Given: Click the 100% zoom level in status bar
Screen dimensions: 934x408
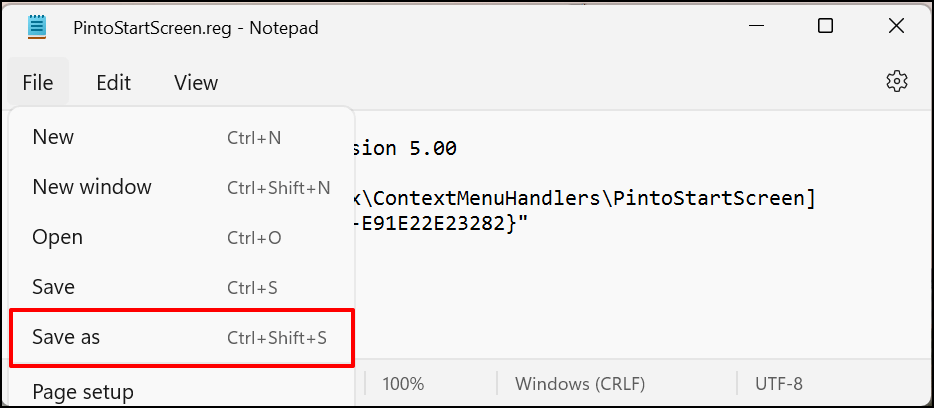Looking at the screenshot, I should pos(403,384).
